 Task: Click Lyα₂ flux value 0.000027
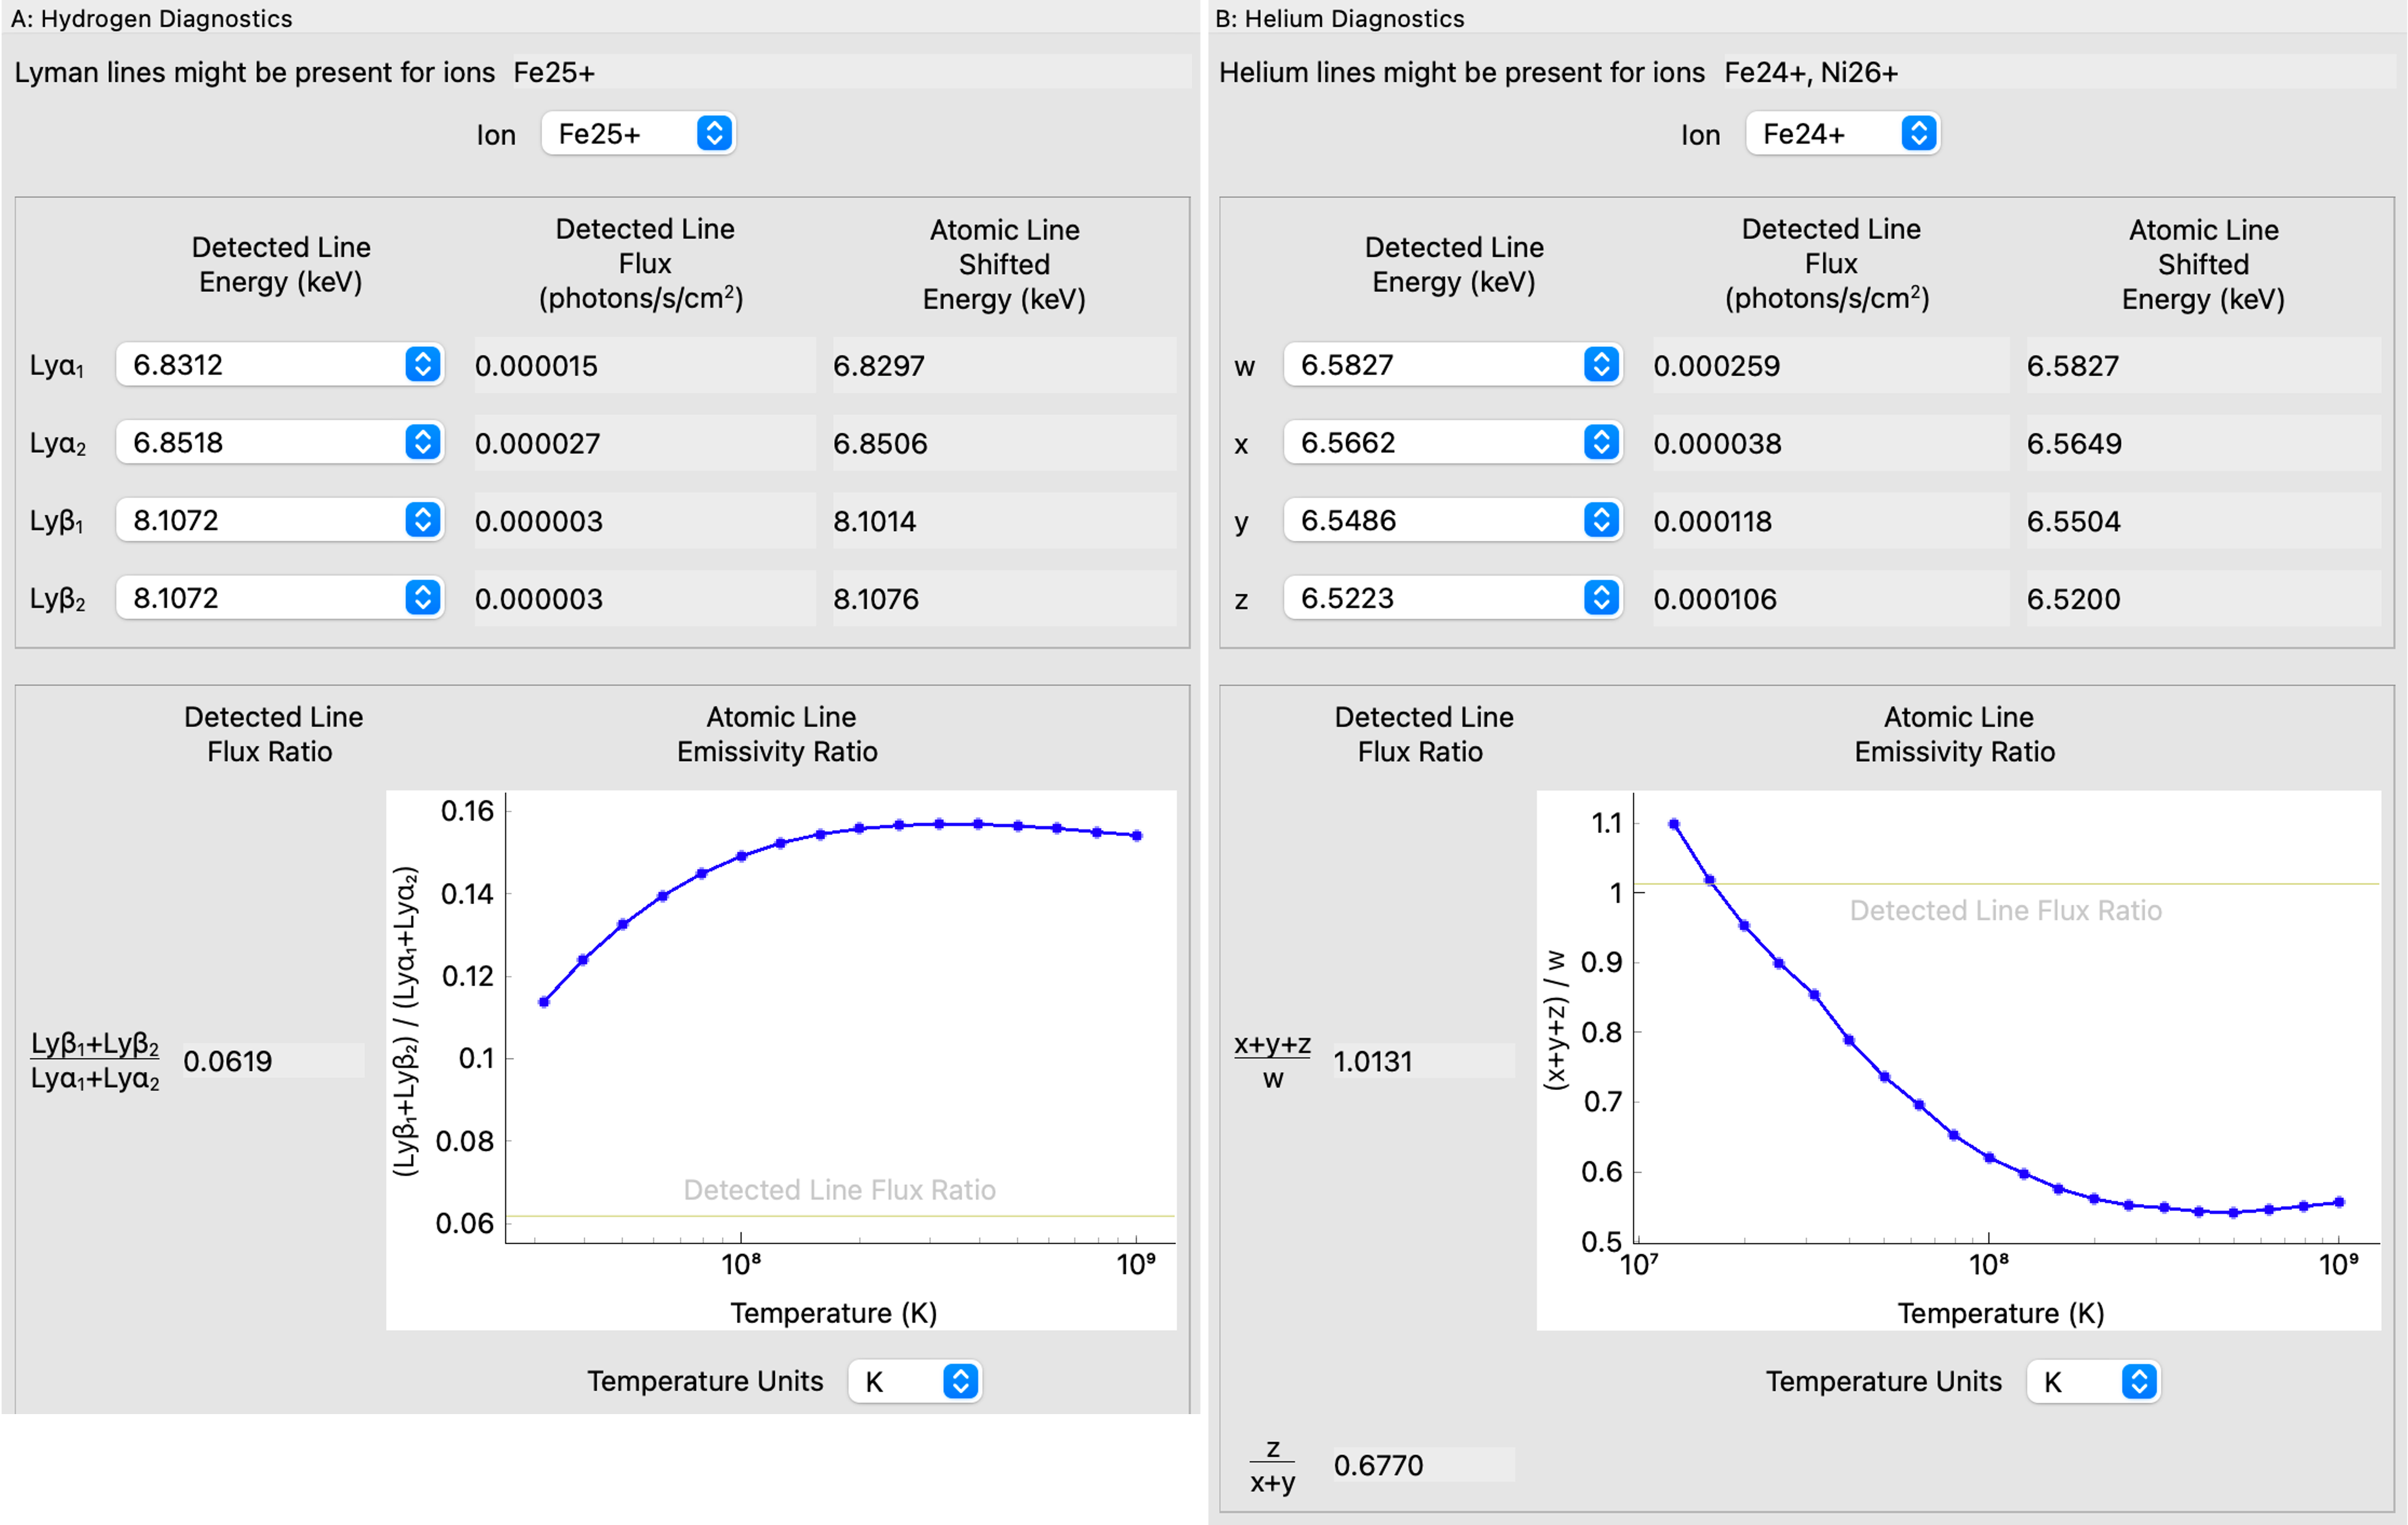tap(645, 443)
